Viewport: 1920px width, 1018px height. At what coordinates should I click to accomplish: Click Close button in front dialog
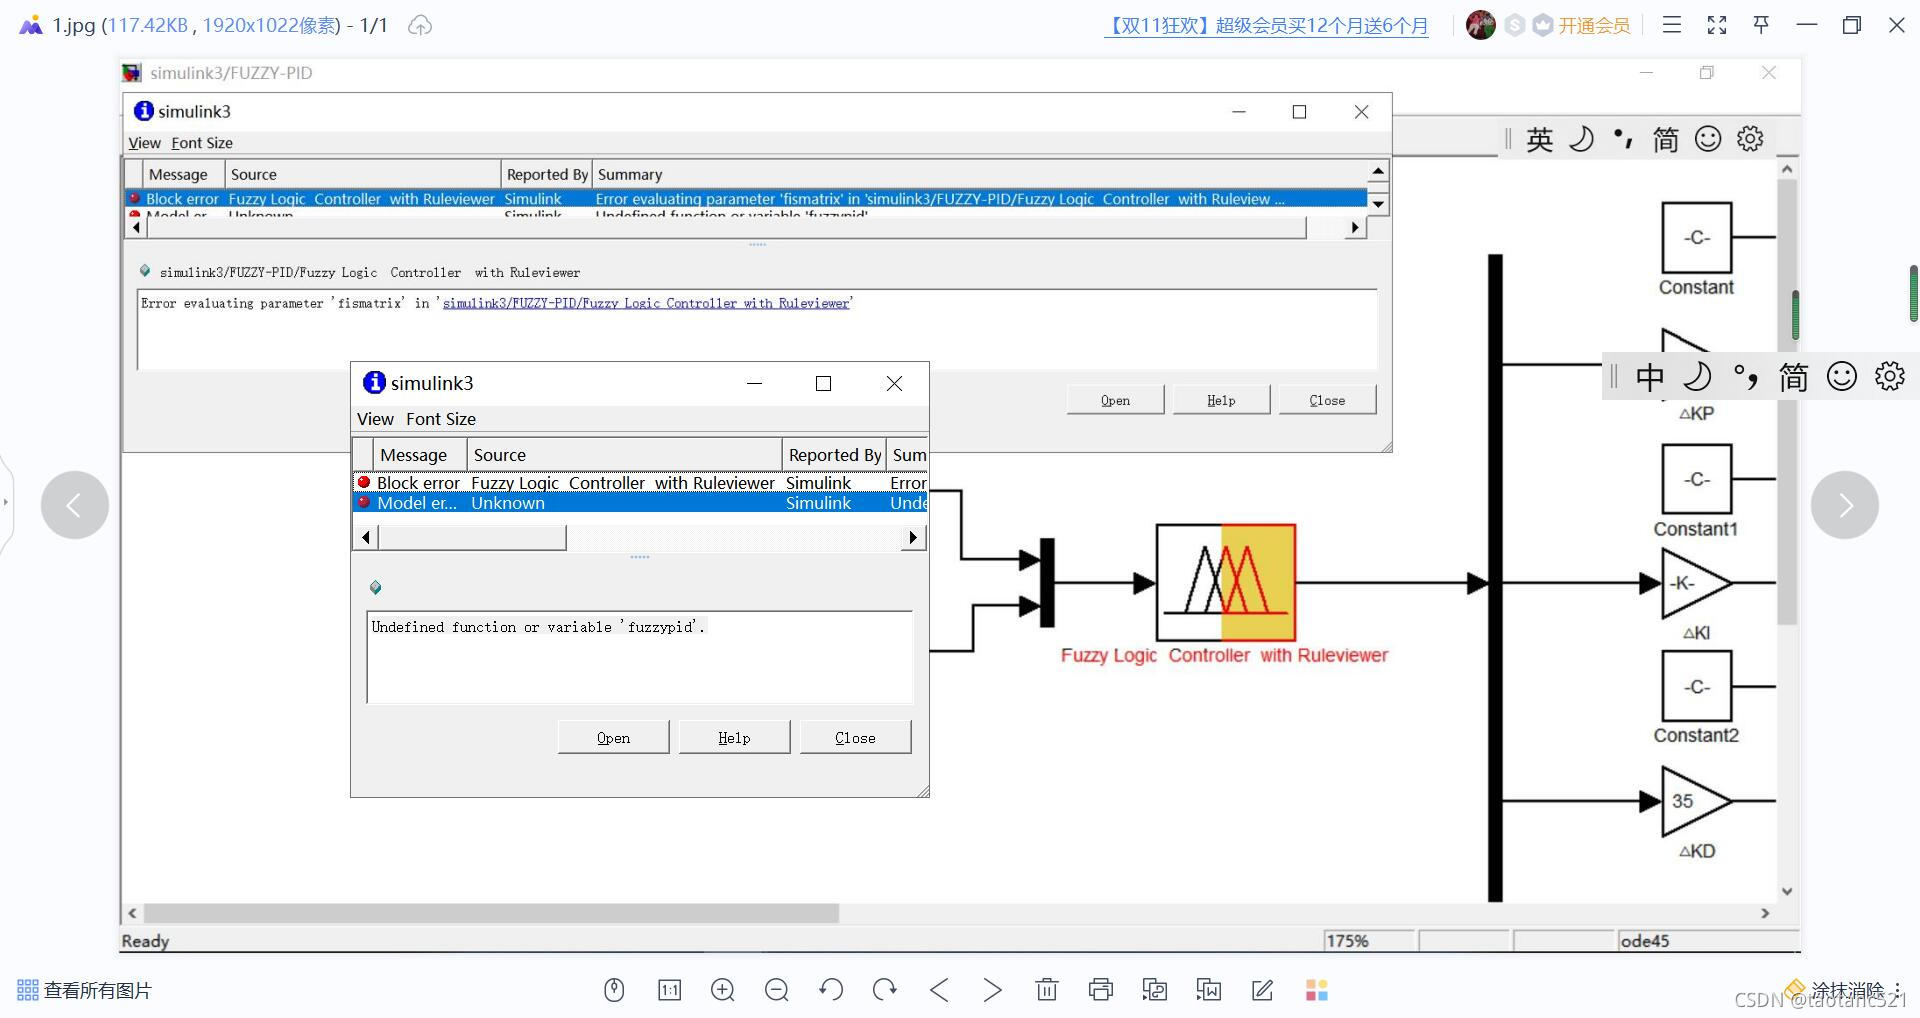coord(855,737)
